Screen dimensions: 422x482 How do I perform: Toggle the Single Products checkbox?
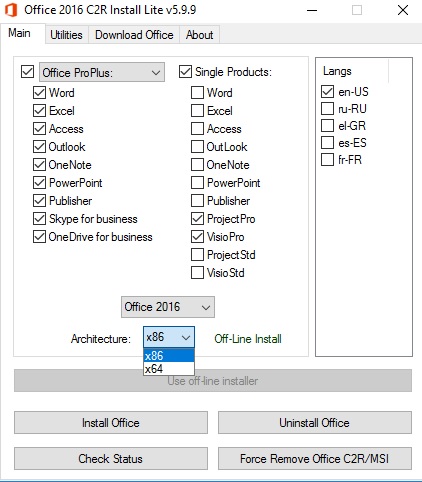coord(185,72)
